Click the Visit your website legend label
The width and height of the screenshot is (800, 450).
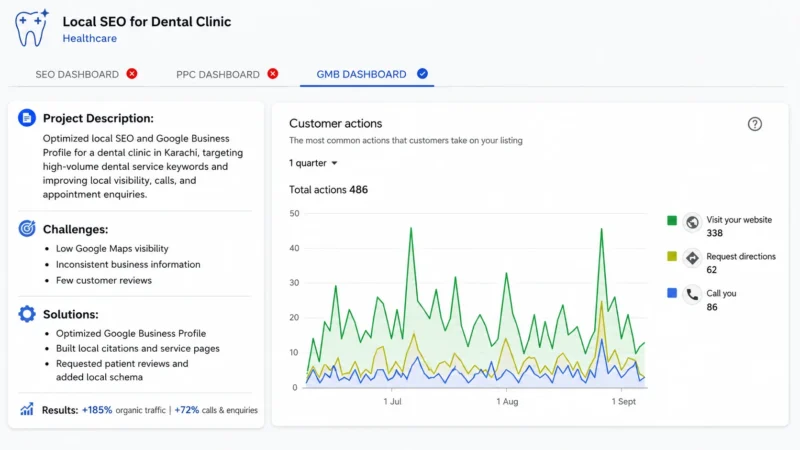tap(739, 220)
